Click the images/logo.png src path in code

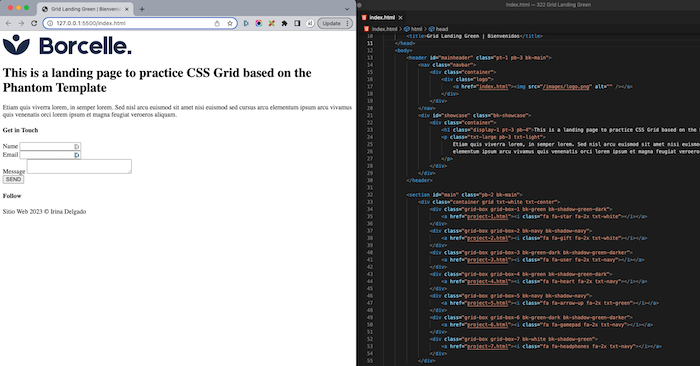click(x=566, y=87)
